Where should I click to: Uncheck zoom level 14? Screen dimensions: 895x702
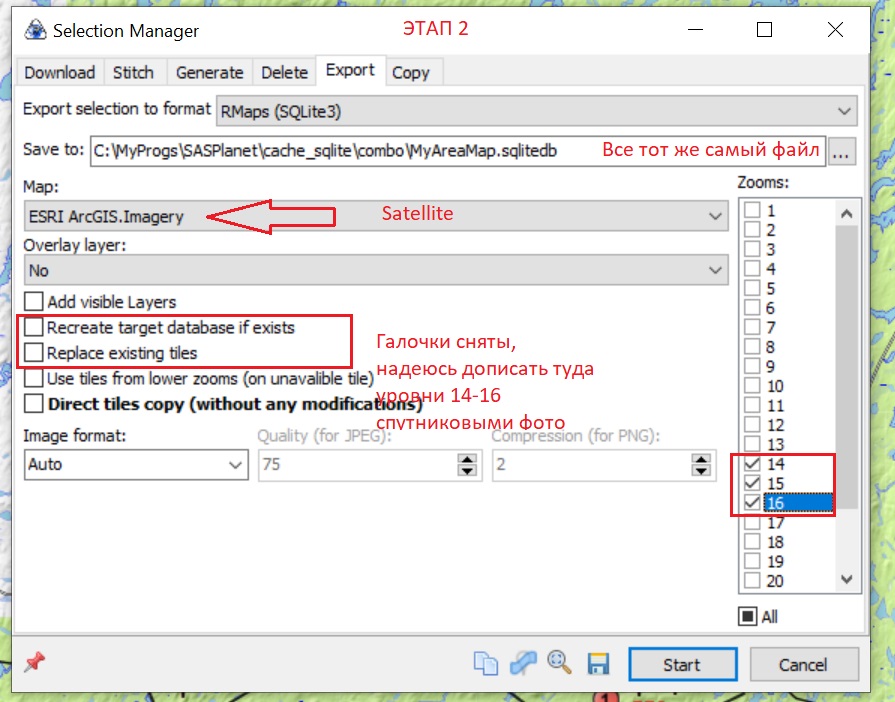pos(752,465)
